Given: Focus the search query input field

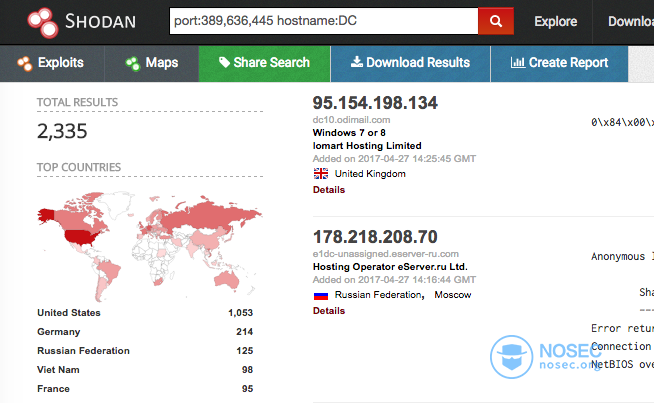Looking at the screenshot, I should coord(324,21).
